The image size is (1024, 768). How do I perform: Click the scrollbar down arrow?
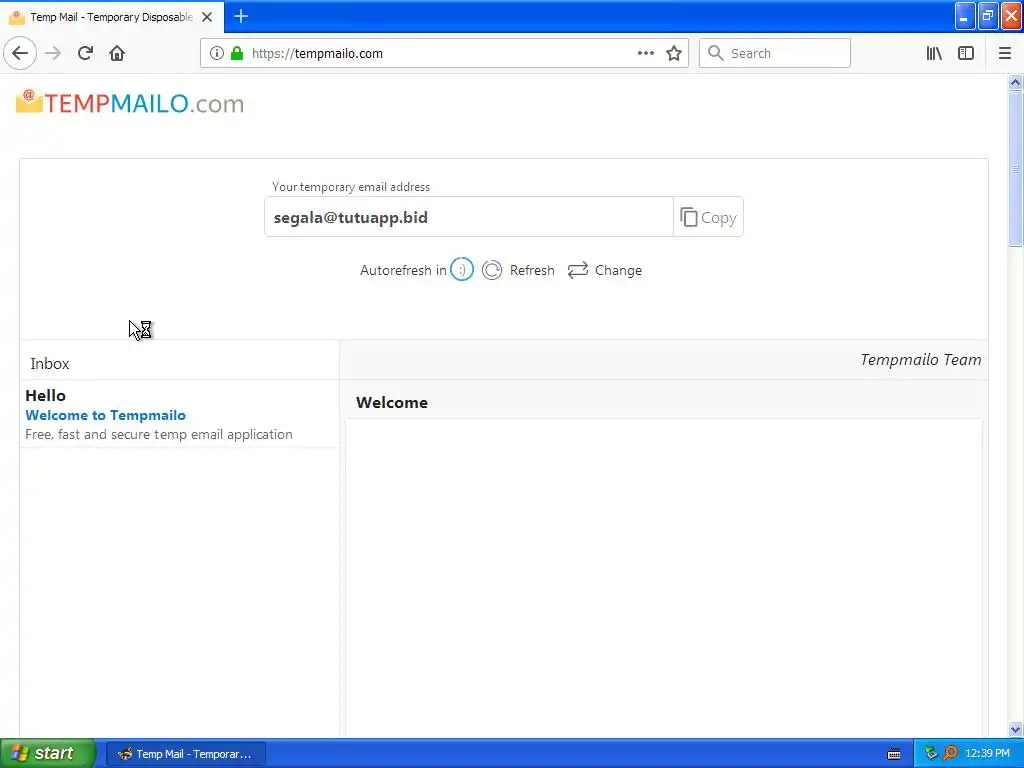pos(1015,729)
